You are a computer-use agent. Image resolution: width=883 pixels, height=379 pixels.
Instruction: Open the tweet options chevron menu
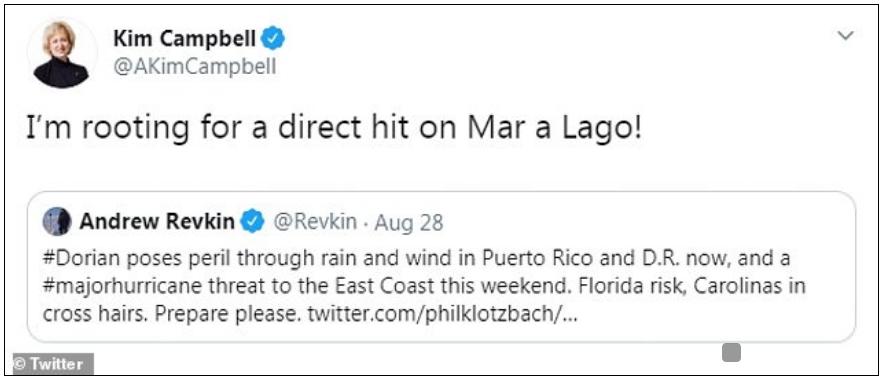(846, 35)
